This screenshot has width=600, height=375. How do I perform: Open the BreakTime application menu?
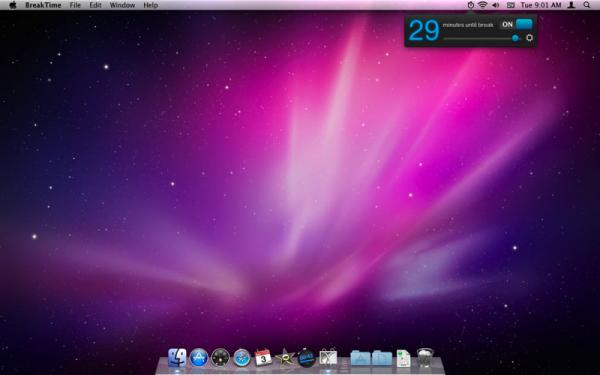tap(43, 5)
